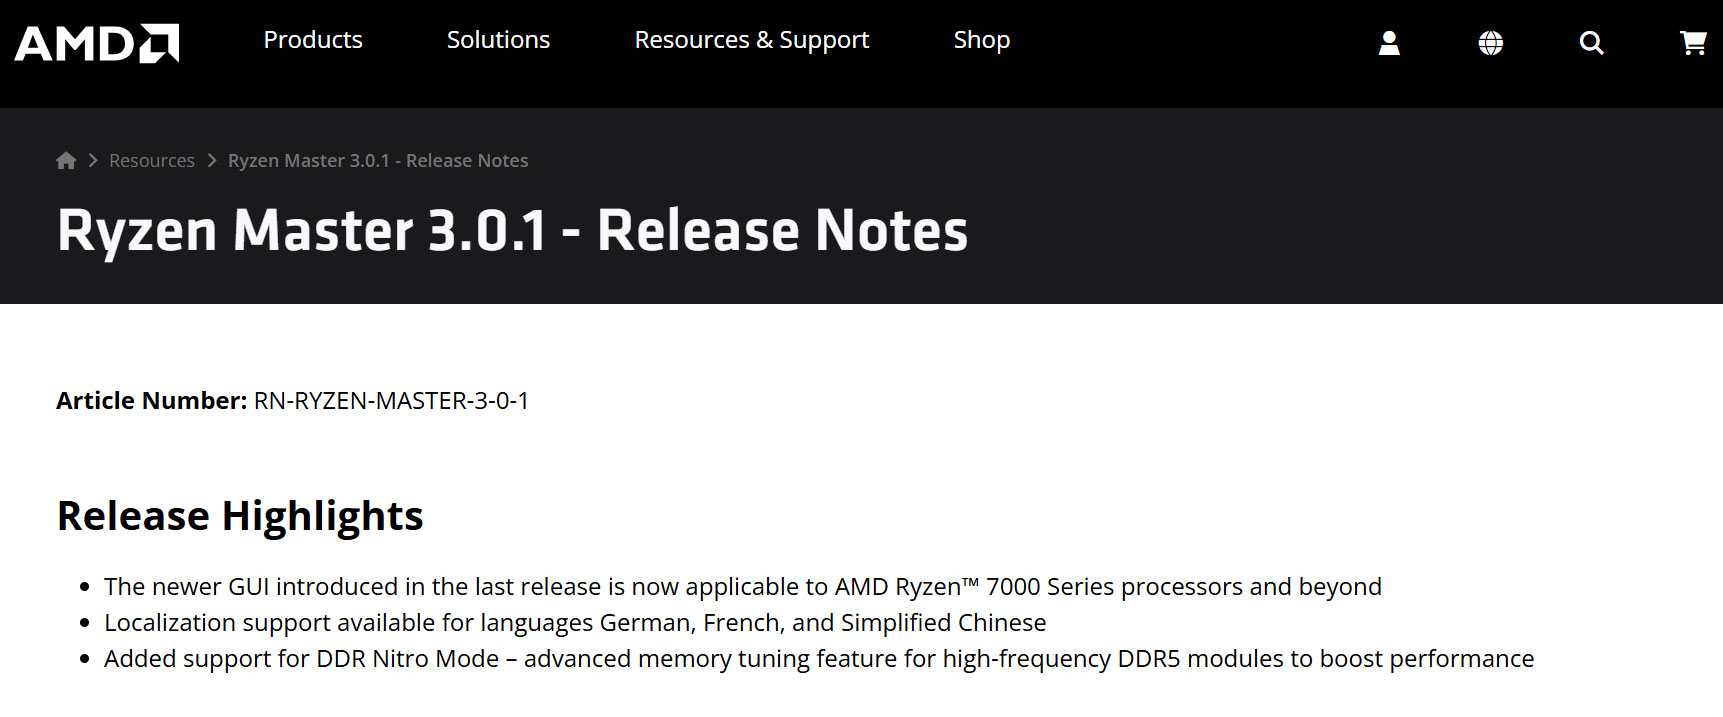
Task: Click the globe language selector icon
Action: (x=1490, y=43)
